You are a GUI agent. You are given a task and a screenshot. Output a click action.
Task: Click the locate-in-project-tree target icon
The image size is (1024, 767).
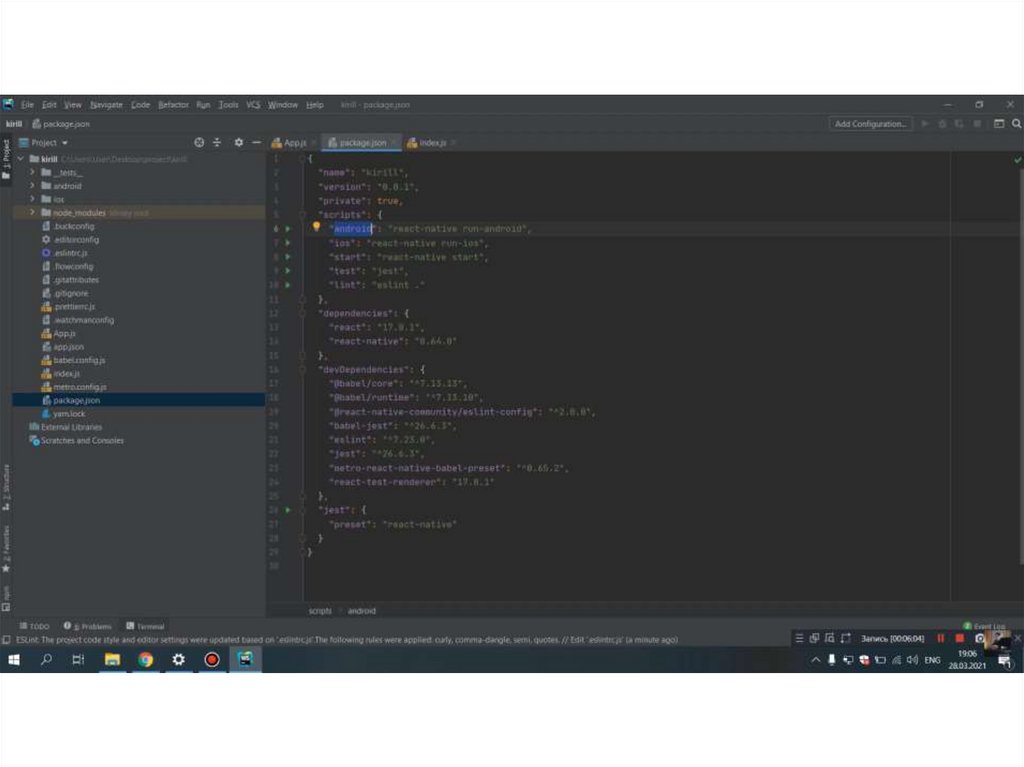(x=199, y=143)
